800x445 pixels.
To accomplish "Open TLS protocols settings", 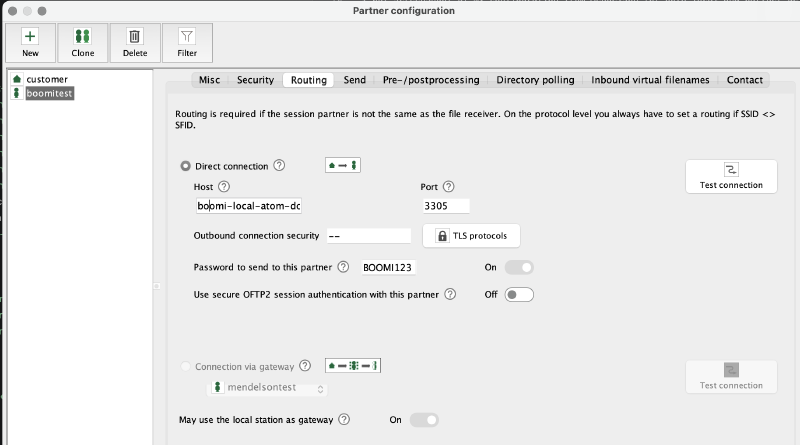I will coord(471,236).
